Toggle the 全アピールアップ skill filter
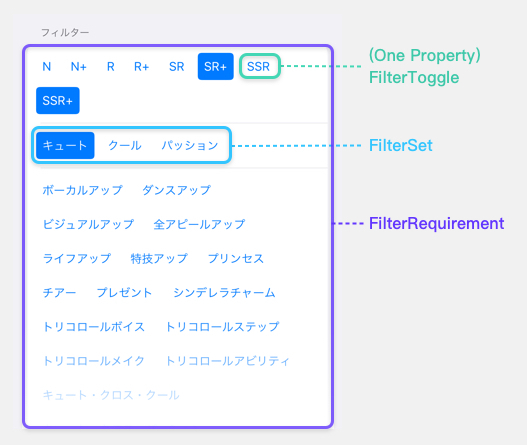 click(199, 224)
